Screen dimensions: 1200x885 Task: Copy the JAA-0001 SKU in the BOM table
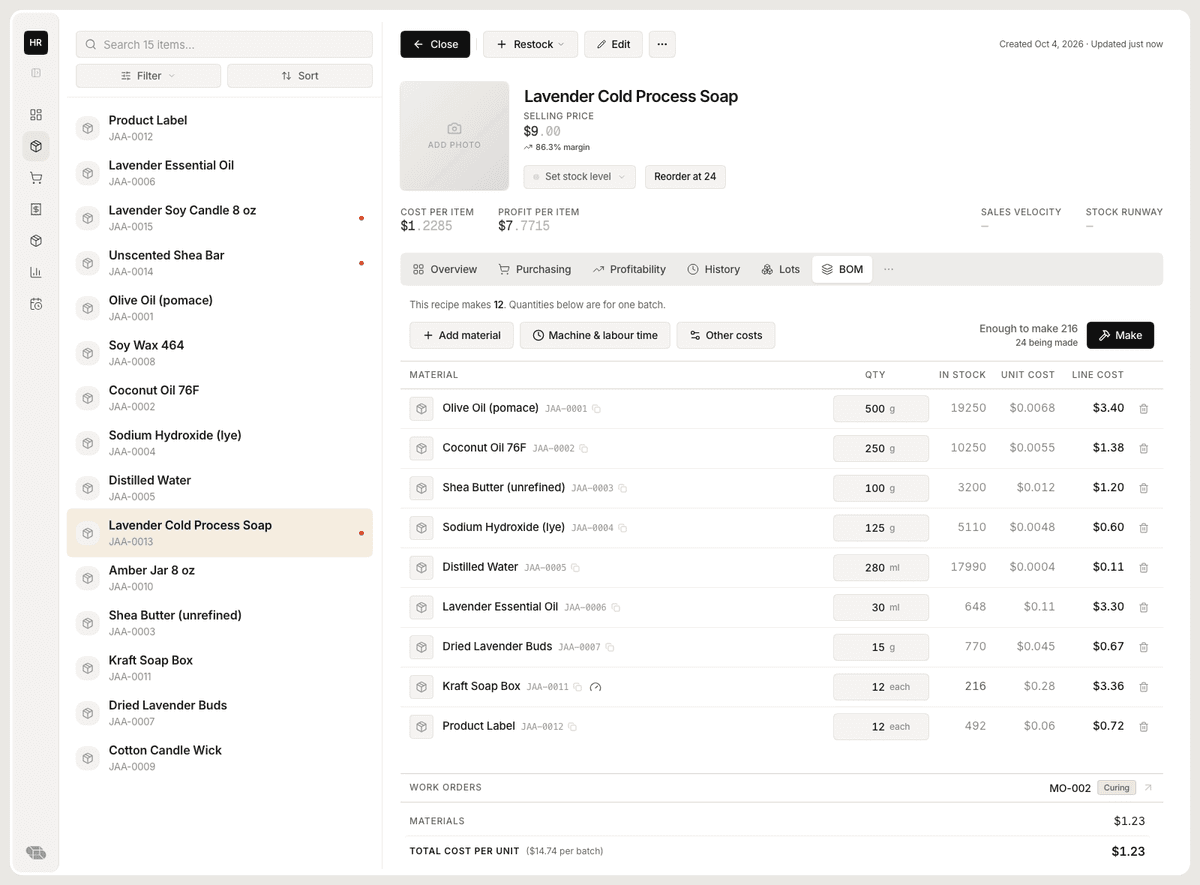597,409
